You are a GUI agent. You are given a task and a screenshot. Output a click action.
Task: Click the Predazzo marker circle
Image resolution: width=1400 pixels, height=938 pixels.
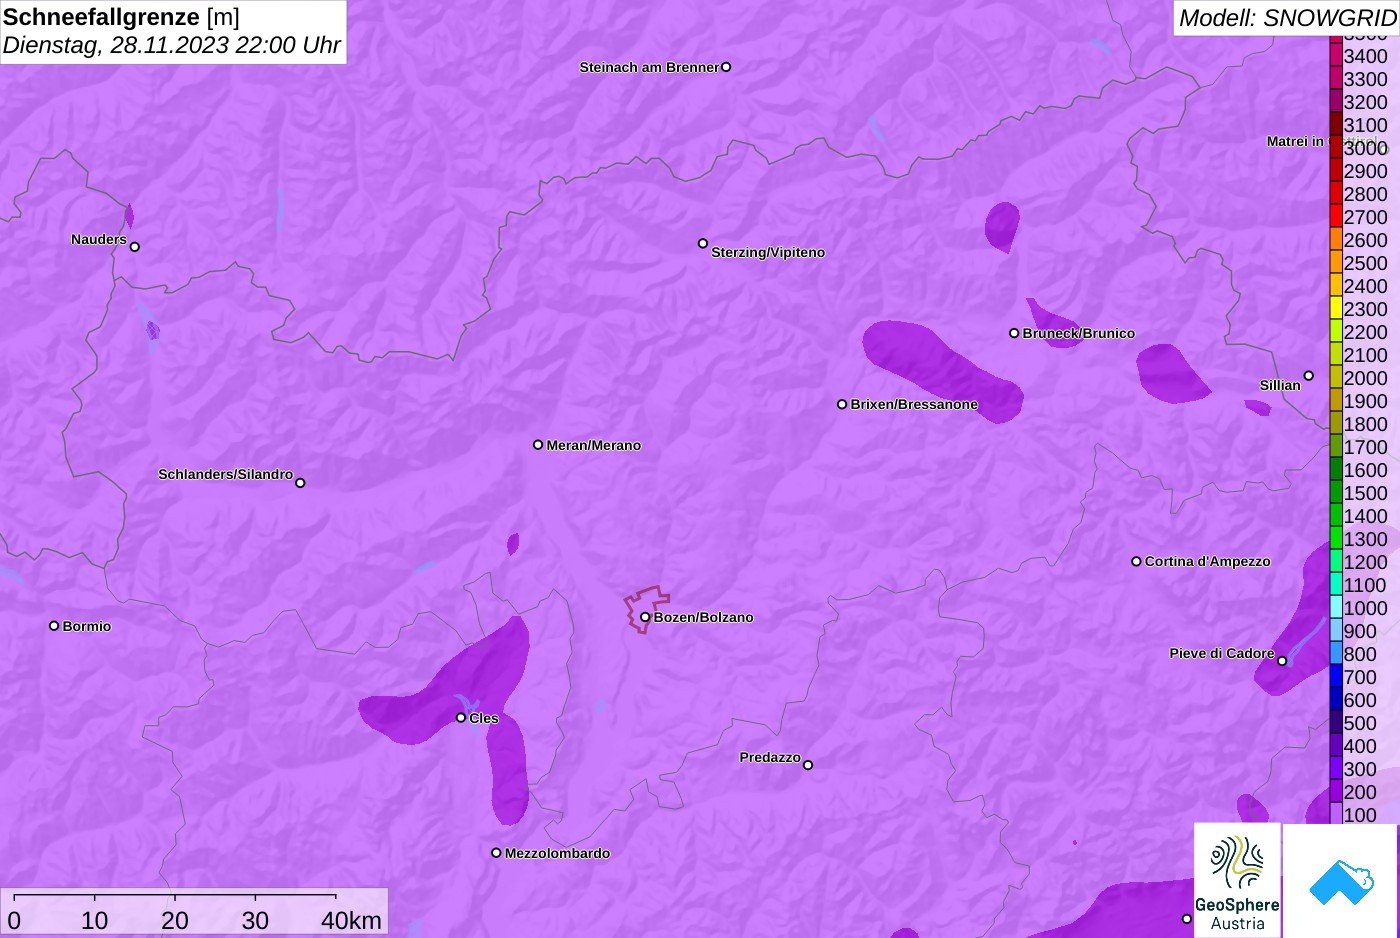pos(808,765)
